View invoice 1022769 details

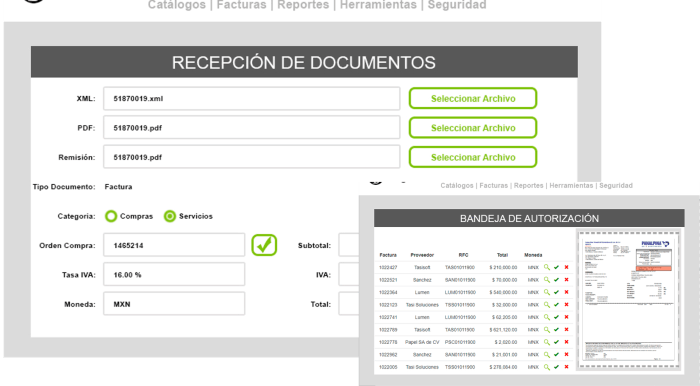546,330
